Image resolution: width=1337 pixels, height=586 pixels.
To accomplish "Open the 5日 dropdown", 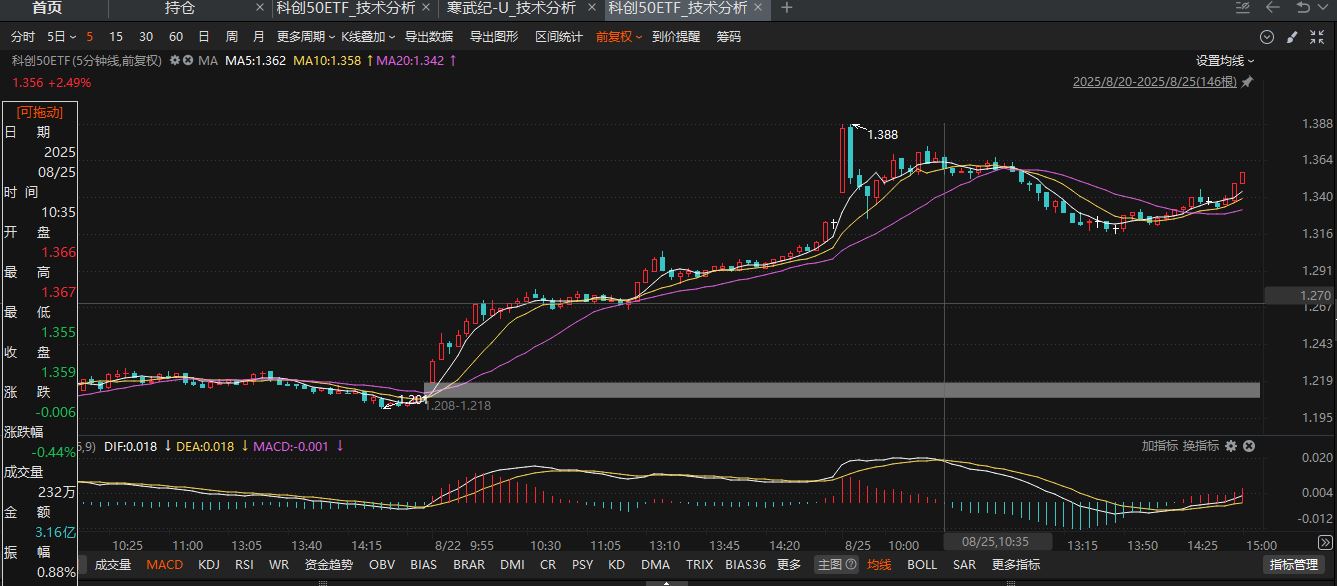I will 60,37.
